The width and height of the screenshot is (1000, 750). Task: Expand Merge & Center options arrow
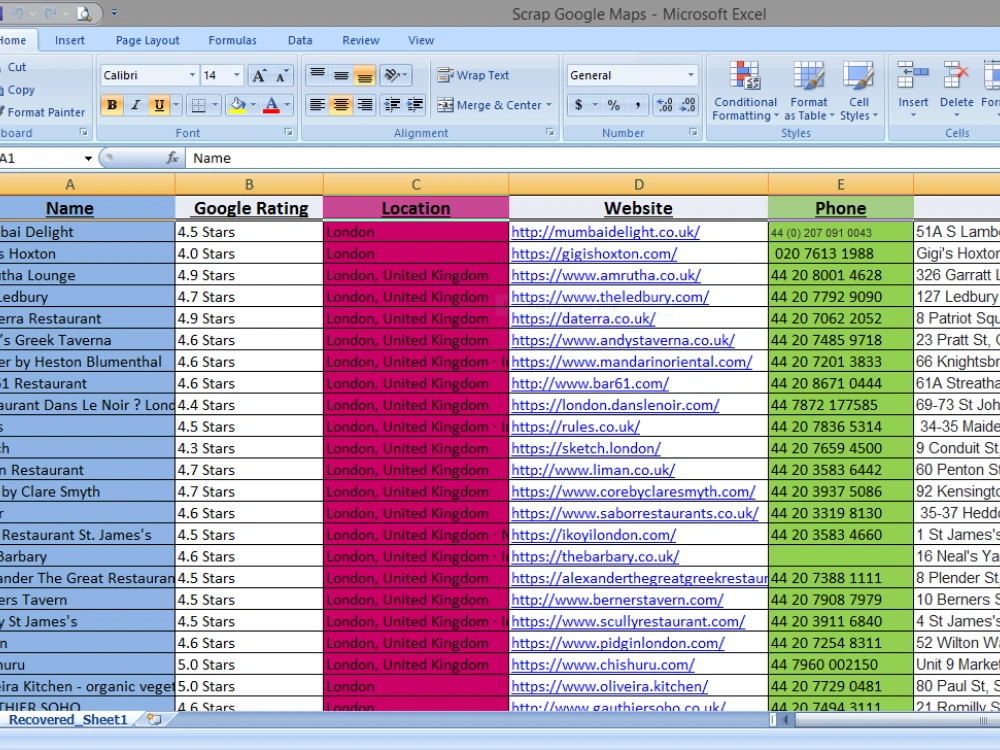pos(548,105)
